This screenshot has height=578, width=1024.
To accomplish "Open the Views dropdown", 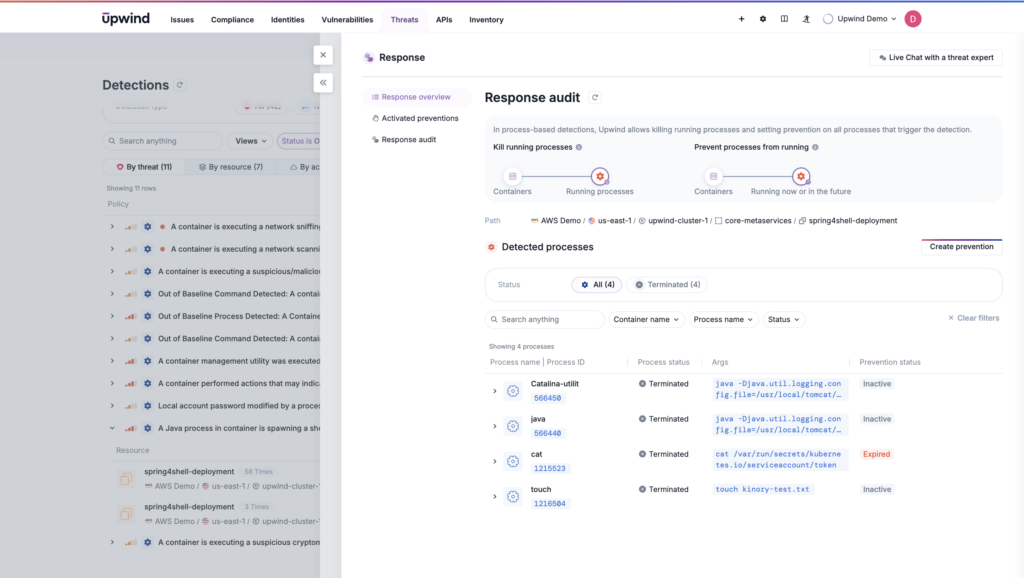I will [251, 141].
